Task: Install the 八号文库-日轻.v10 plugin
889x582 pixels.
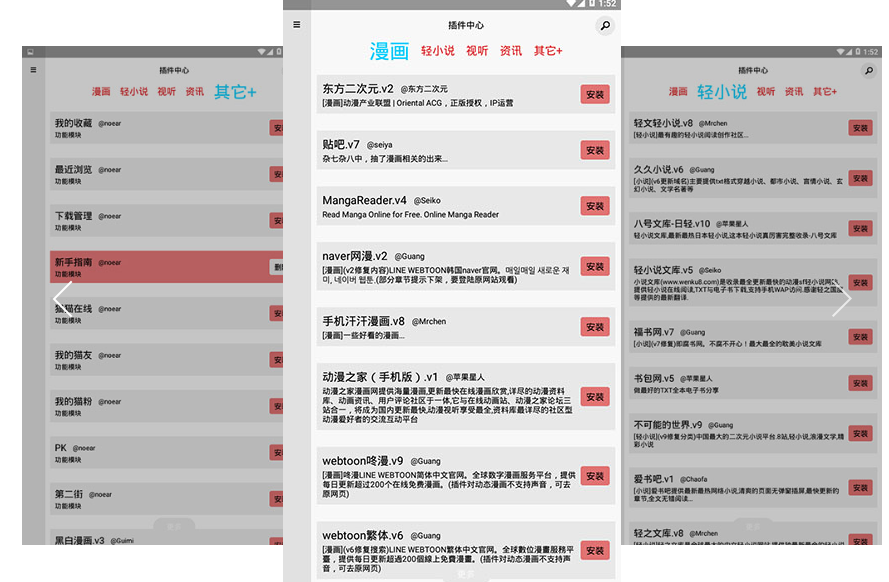Action: pyautogui.click(x=860, y=228)
